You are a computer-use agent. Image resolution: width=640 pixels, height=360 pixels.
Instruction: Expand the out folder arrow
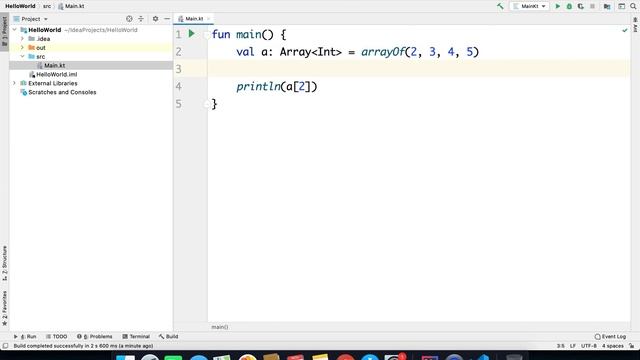22,48
